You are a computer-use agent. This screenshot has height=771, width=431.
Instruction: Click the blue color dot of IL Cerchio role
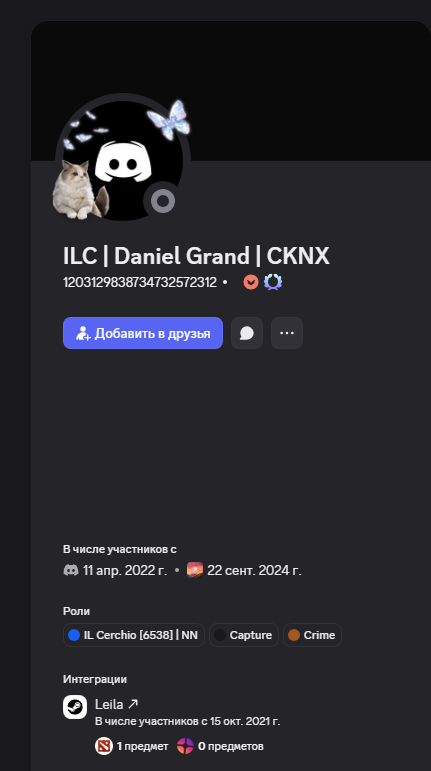74,635
